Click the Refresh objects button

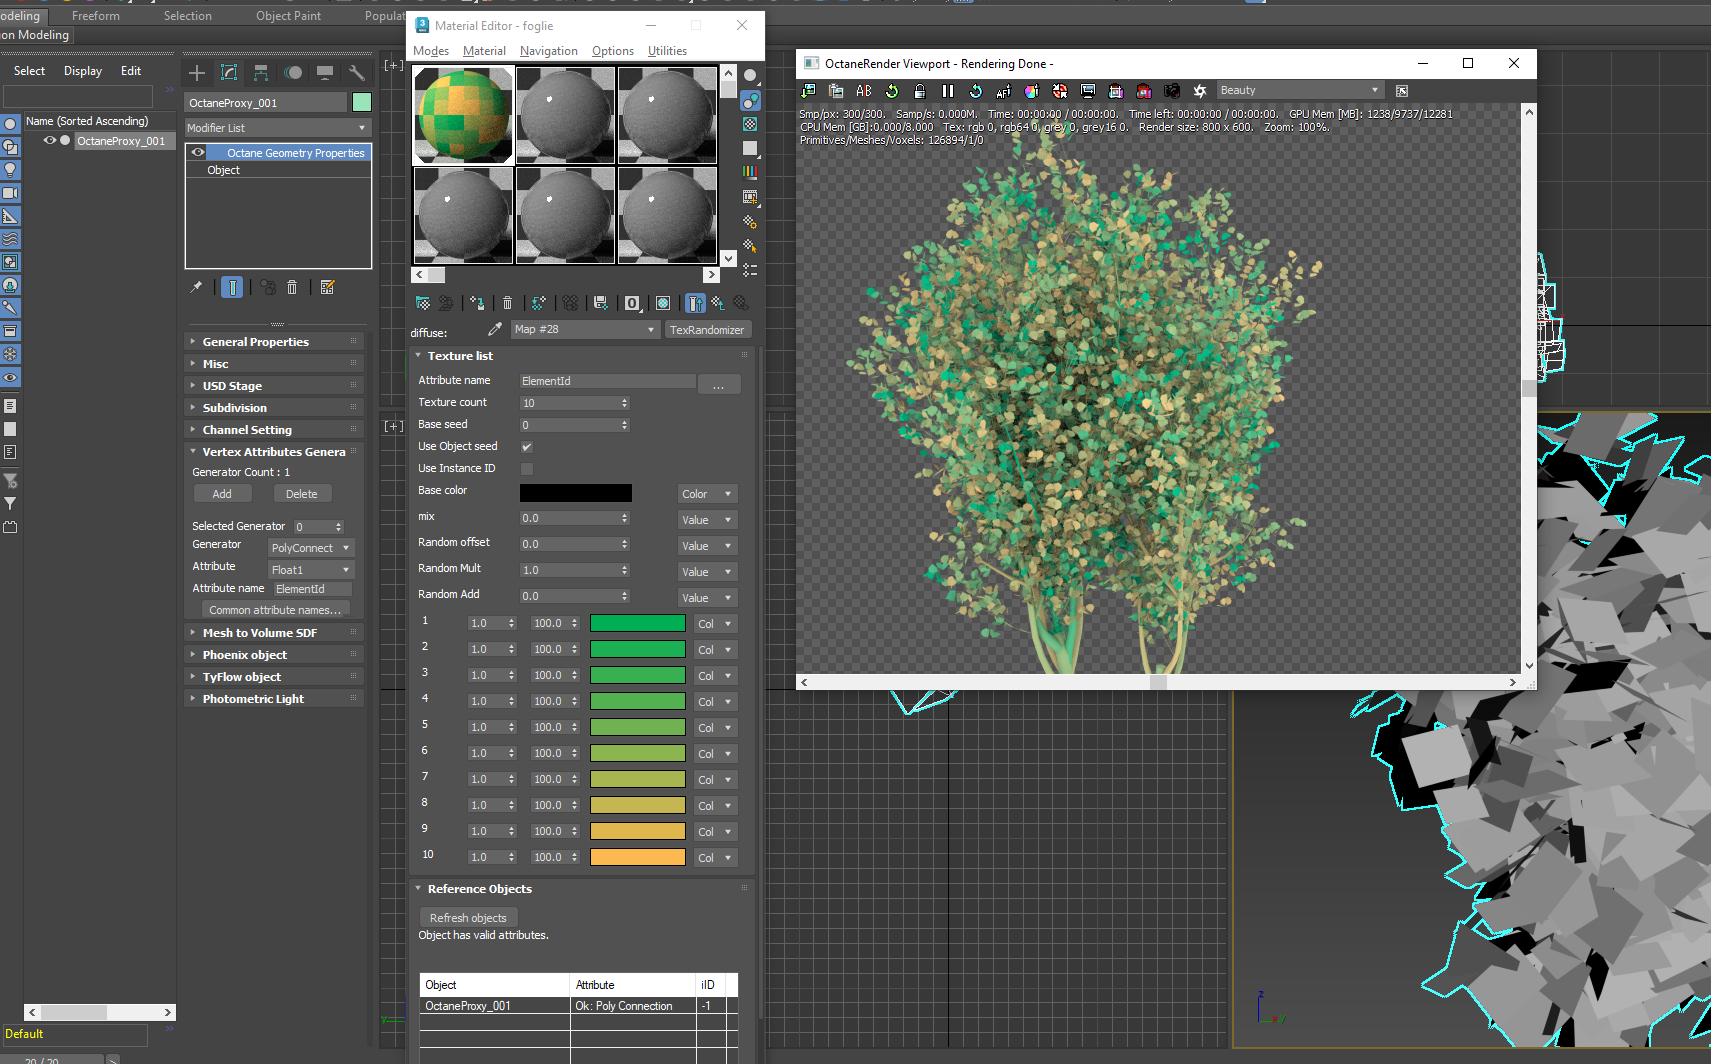(x=468, y=918)
